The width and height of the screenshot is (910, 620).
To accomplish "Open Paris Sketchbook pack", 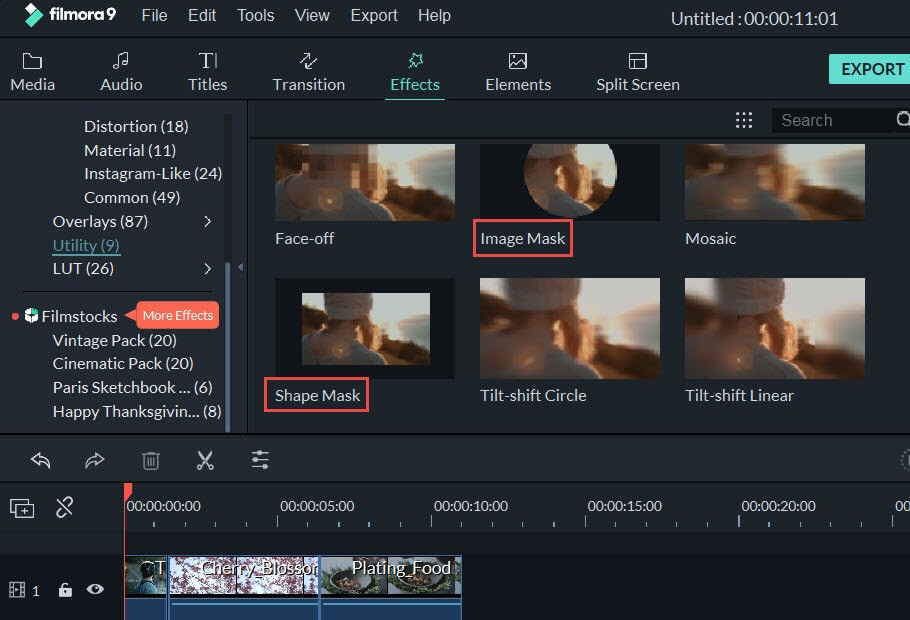I will tap(132, 387).
